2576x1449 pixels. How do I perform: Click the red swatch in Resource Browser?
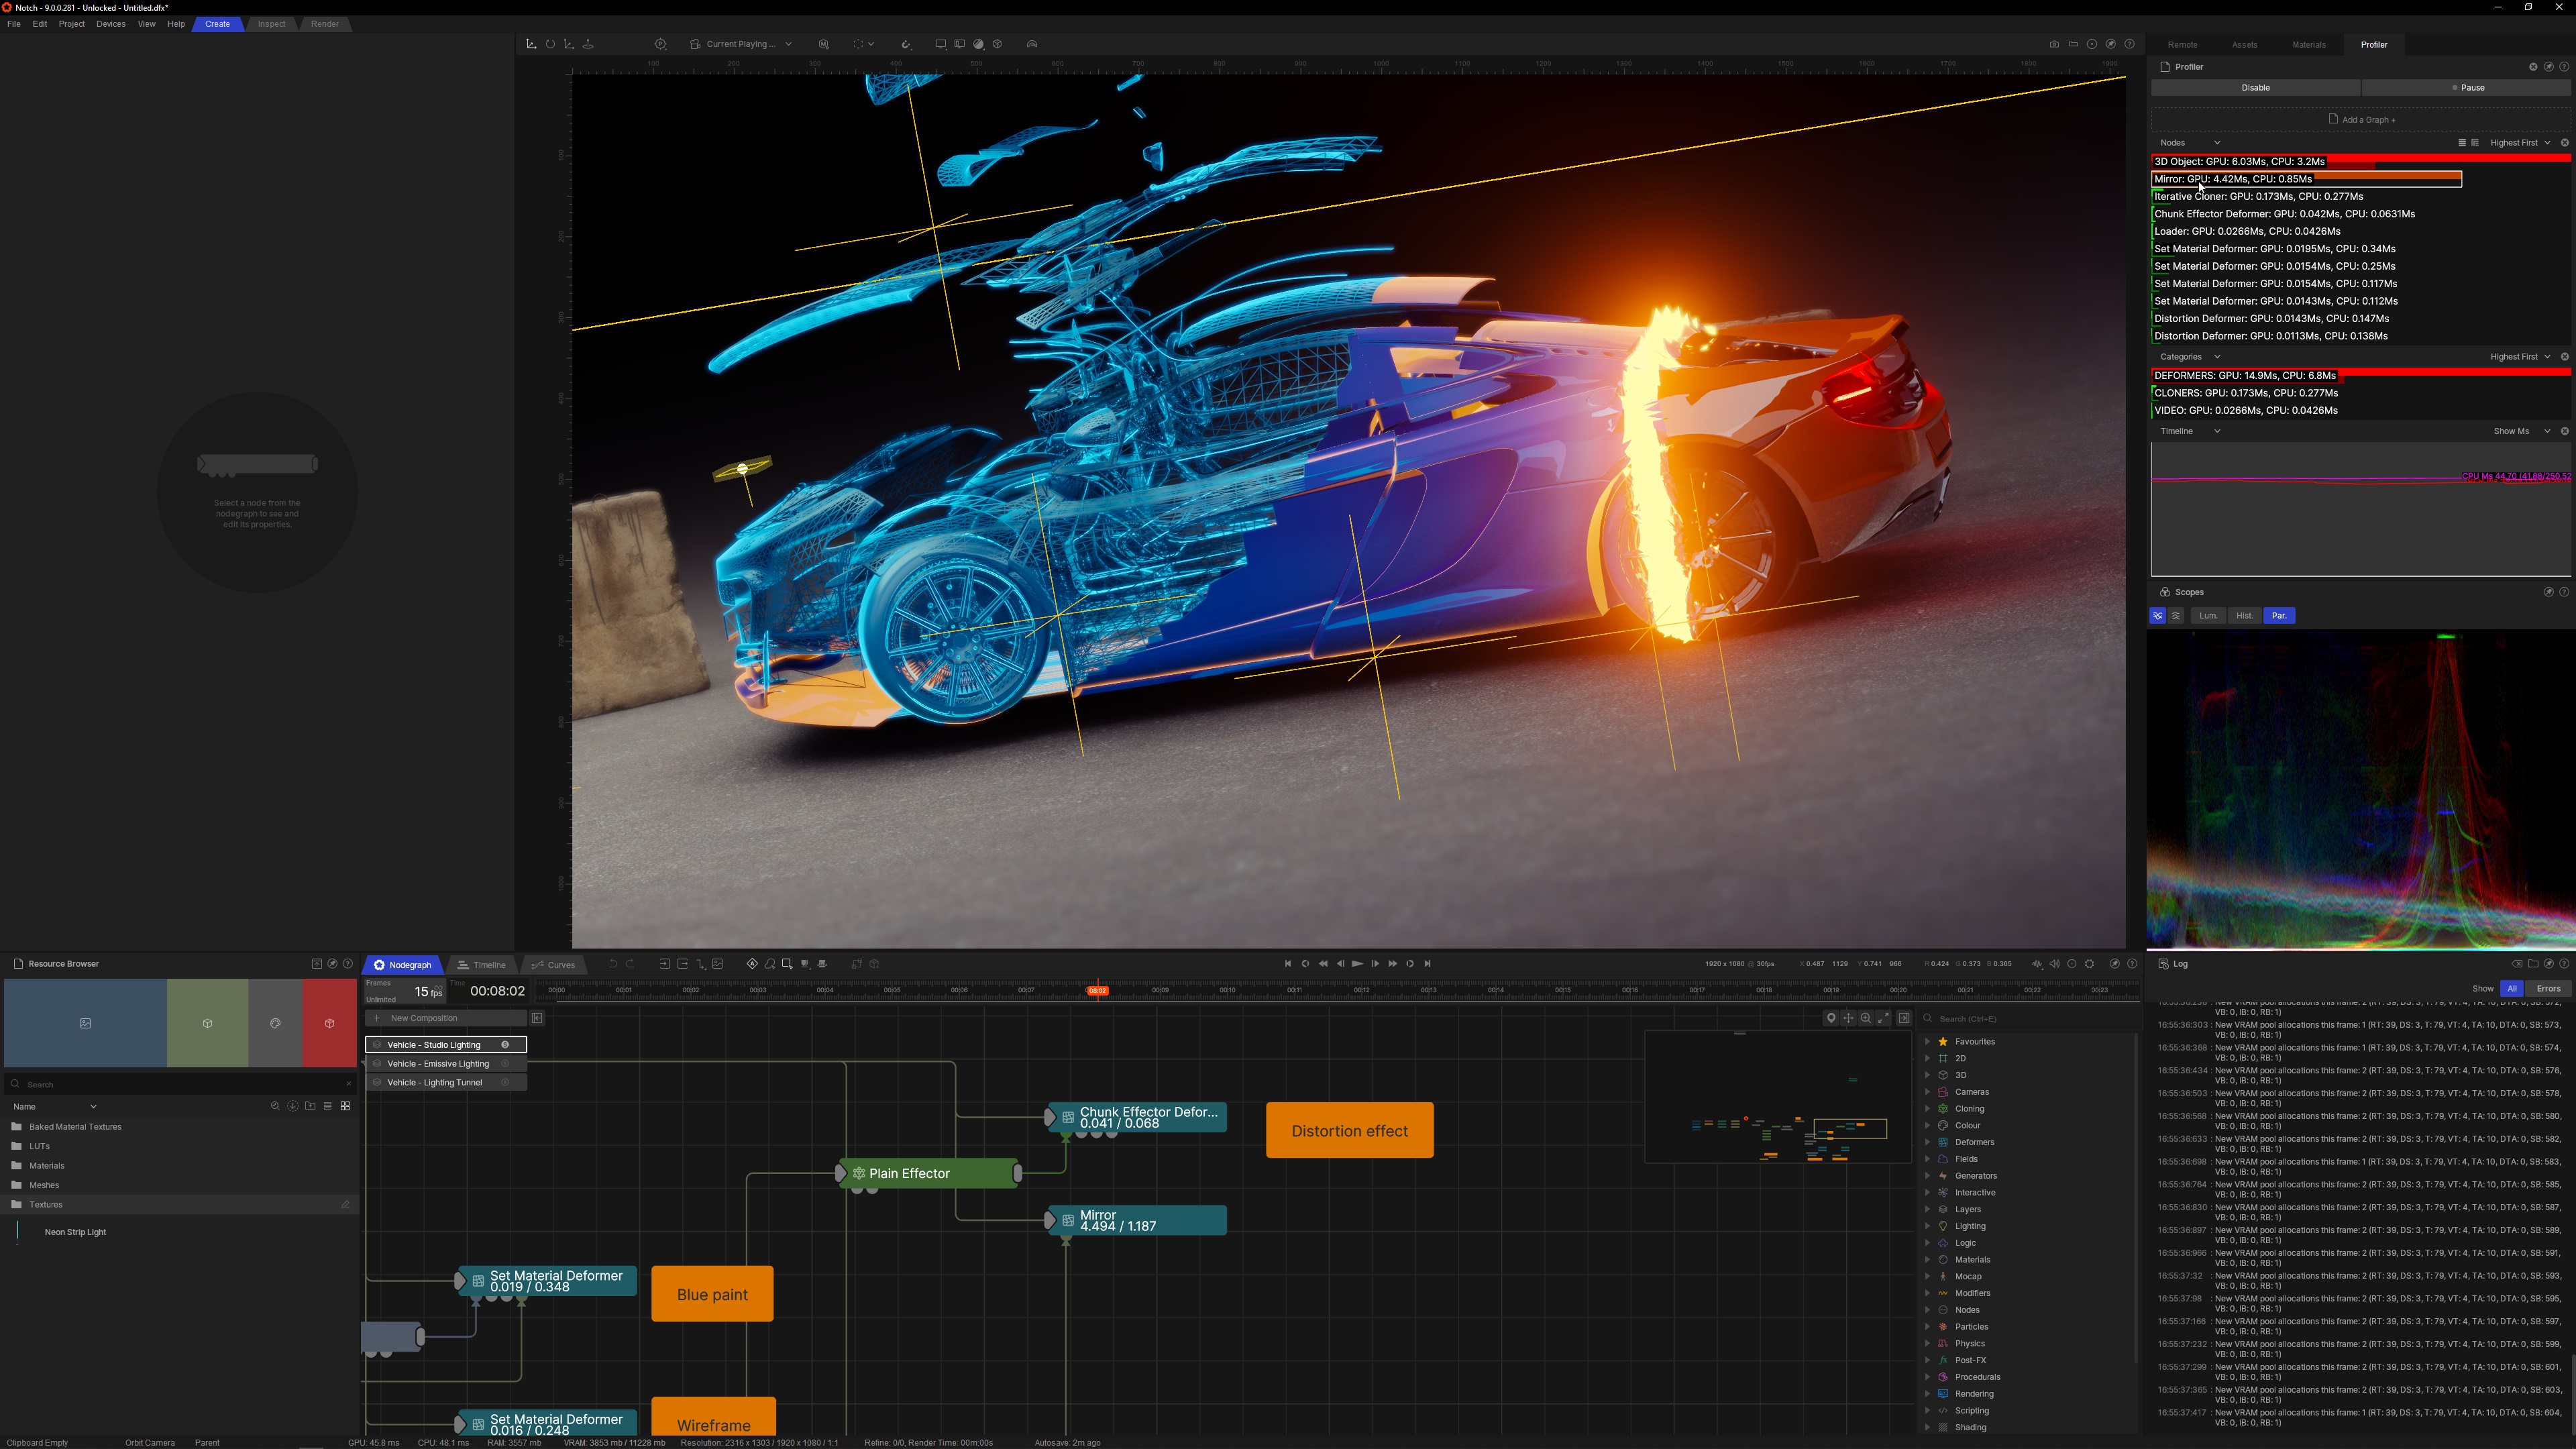(x=329, y=1023)
